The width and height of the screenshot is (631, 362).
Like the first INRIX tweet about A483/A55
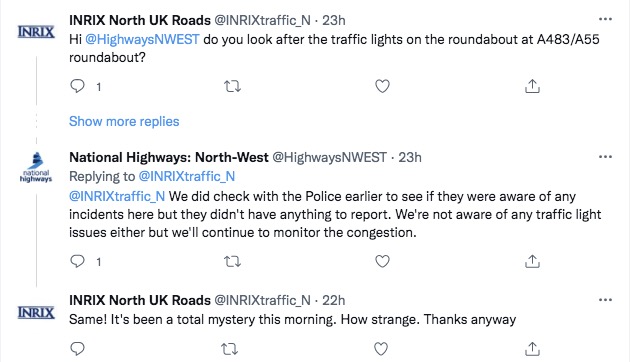[x=382, y=86]
